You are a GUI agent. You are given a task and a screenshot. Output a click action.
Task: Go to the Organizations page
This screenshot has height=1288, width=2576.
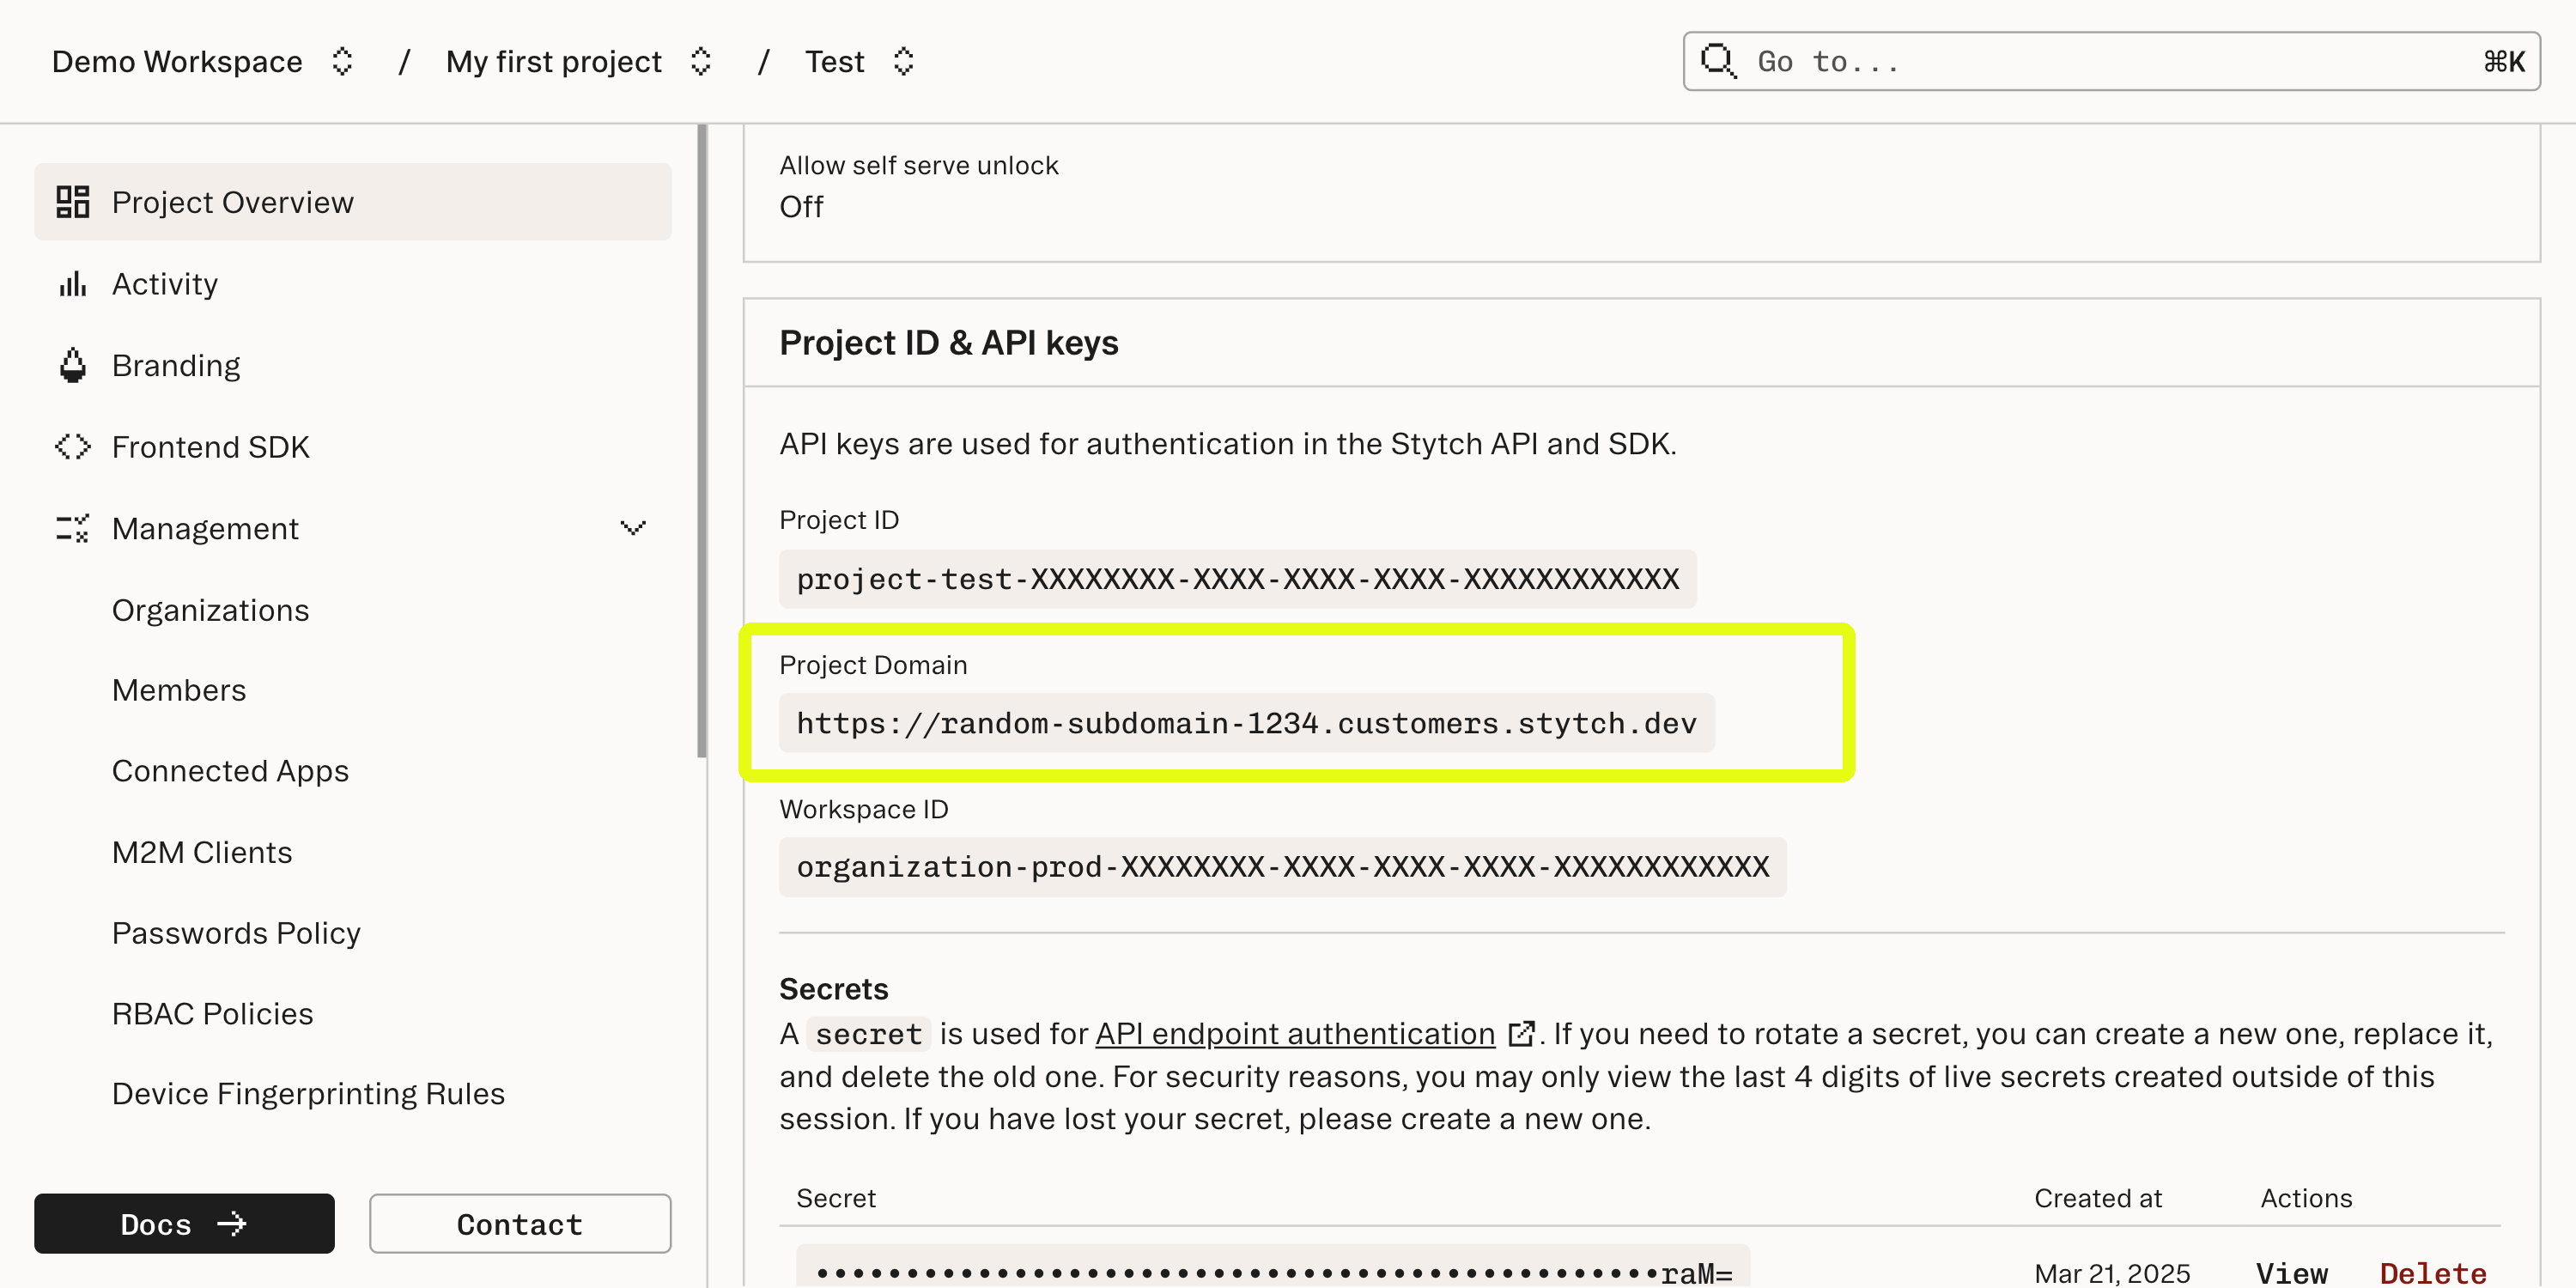point(211,610)
